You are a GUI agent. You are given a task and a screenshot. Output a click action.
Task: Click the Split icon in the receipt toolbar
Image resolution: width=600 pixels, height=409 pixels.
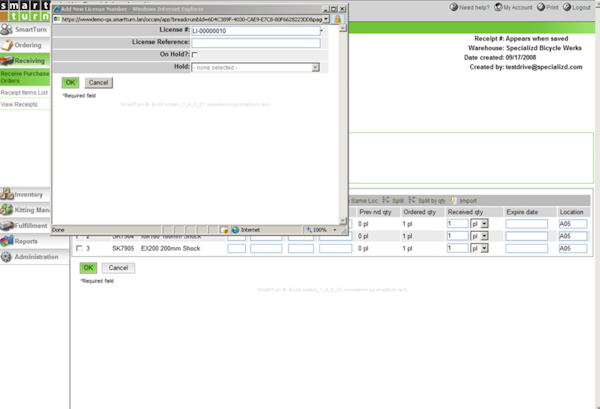386,200
